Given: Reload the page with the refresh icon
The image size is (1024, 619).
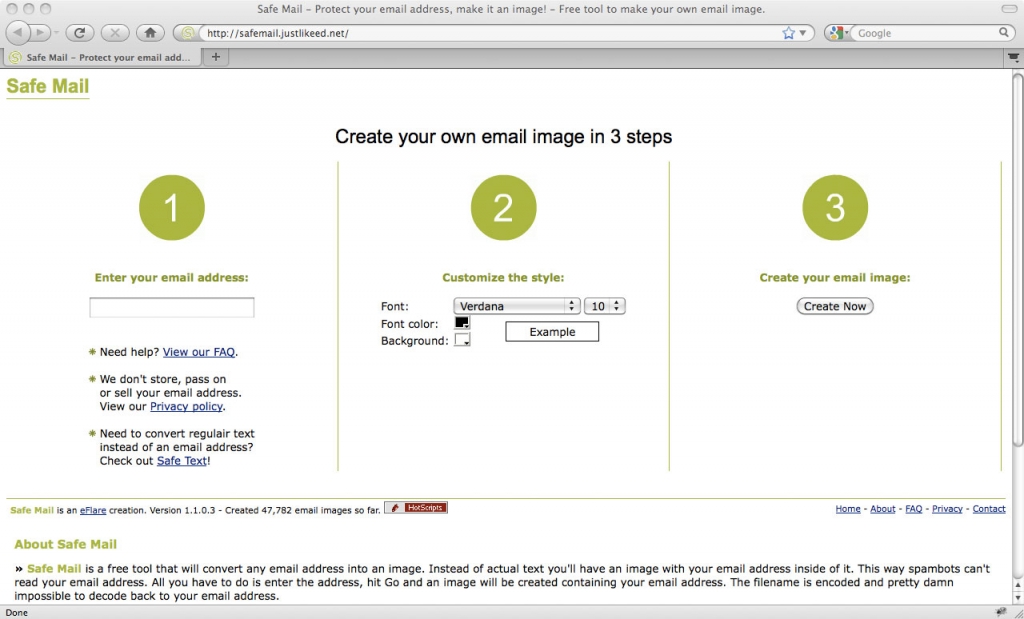Looking at the screenshot, I should click(80, 33).
